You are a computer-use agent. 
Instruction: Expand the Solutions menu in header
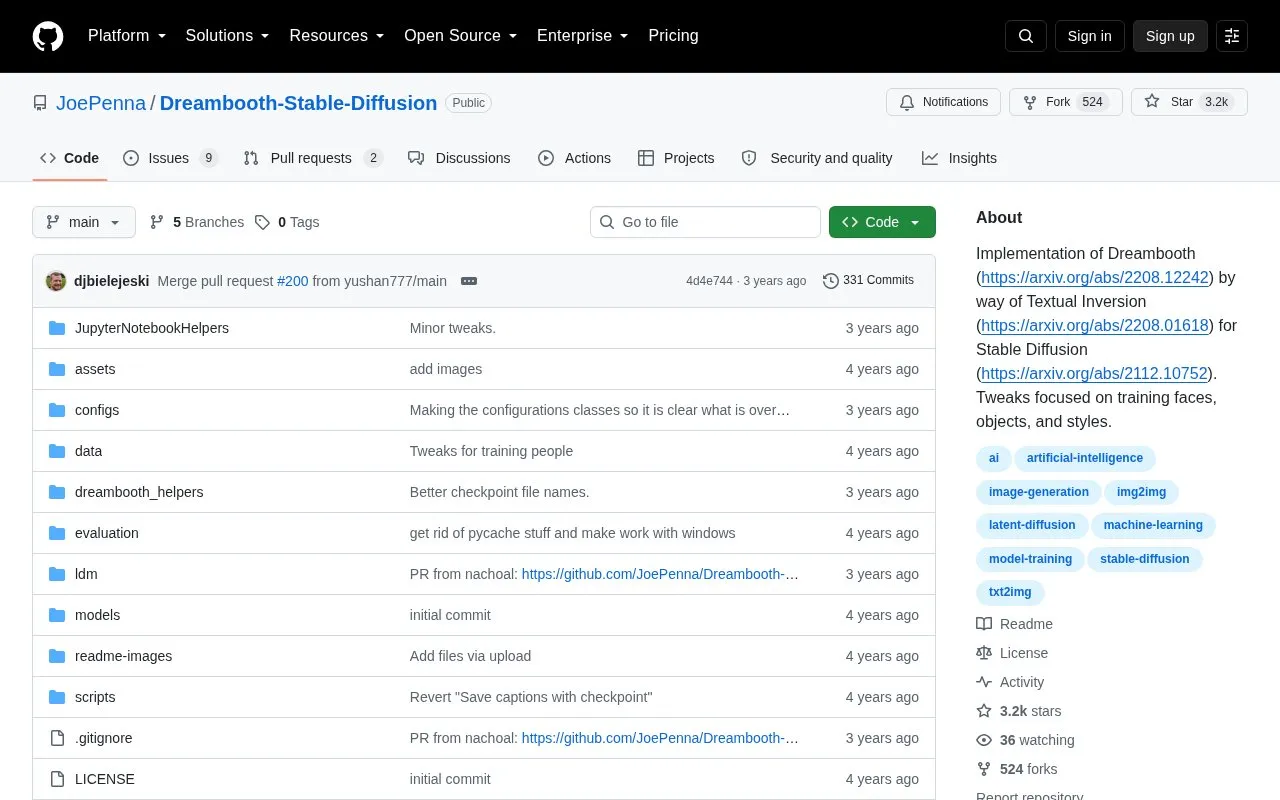(x=228, y=36)
